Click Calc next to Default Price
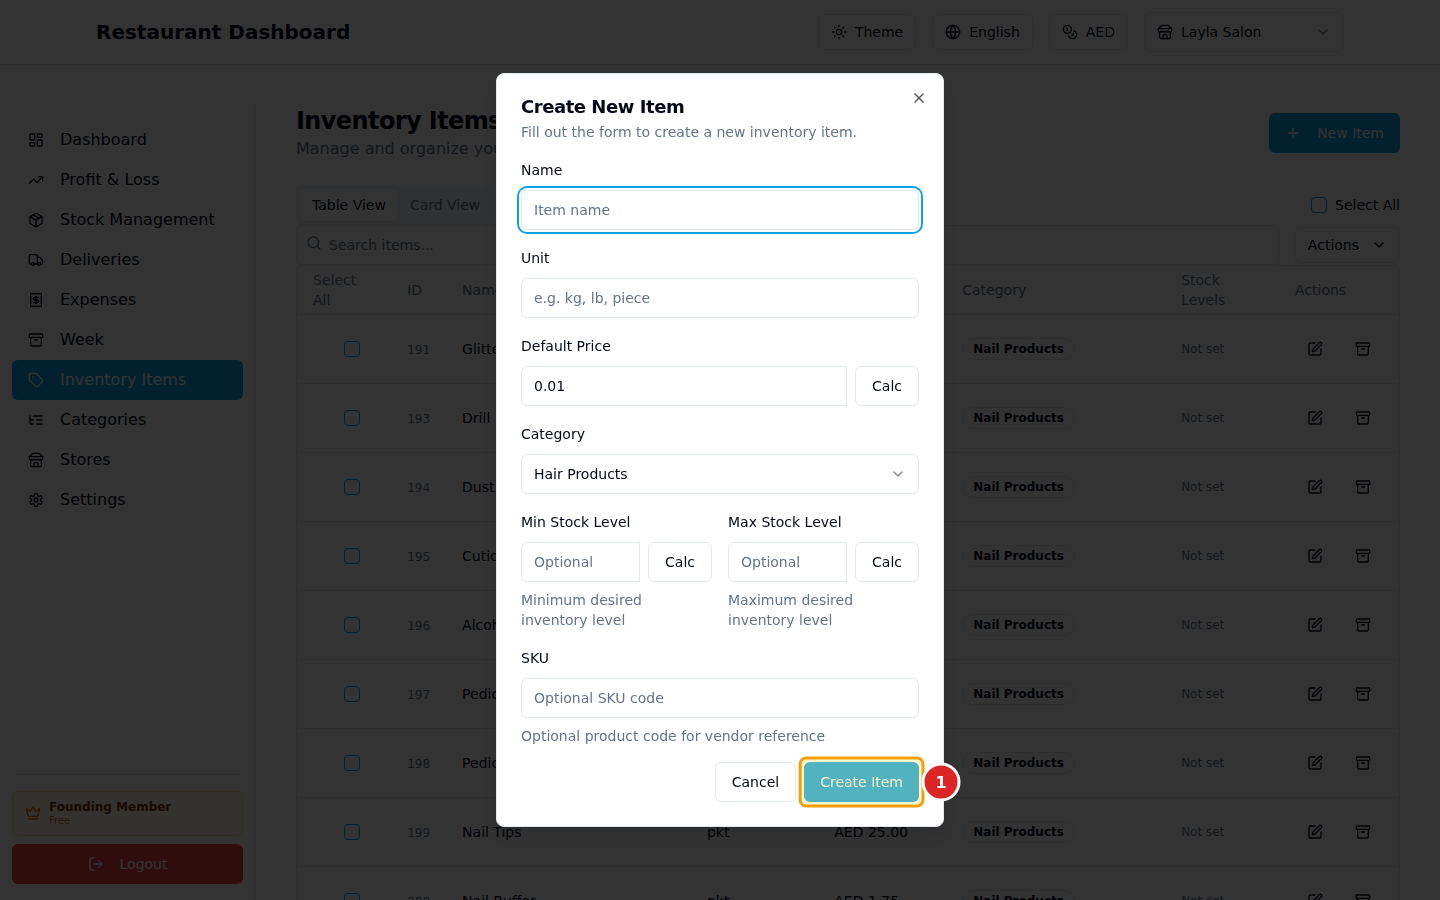The height and width of the screenshot is (900, 1440). [x=886, y=386]
